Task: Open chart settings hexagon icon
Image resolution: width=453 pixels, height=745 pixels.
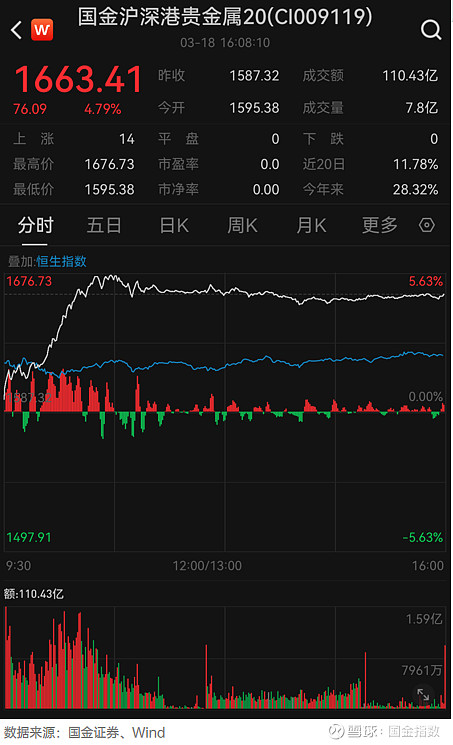Action: click(x=426, y=225)
